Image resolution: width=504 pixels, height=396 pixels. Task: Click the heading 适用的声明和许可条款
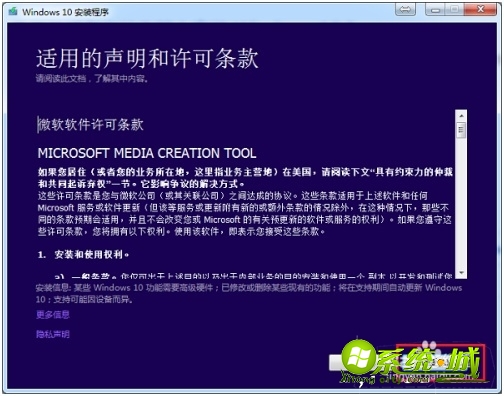(147, 58)
